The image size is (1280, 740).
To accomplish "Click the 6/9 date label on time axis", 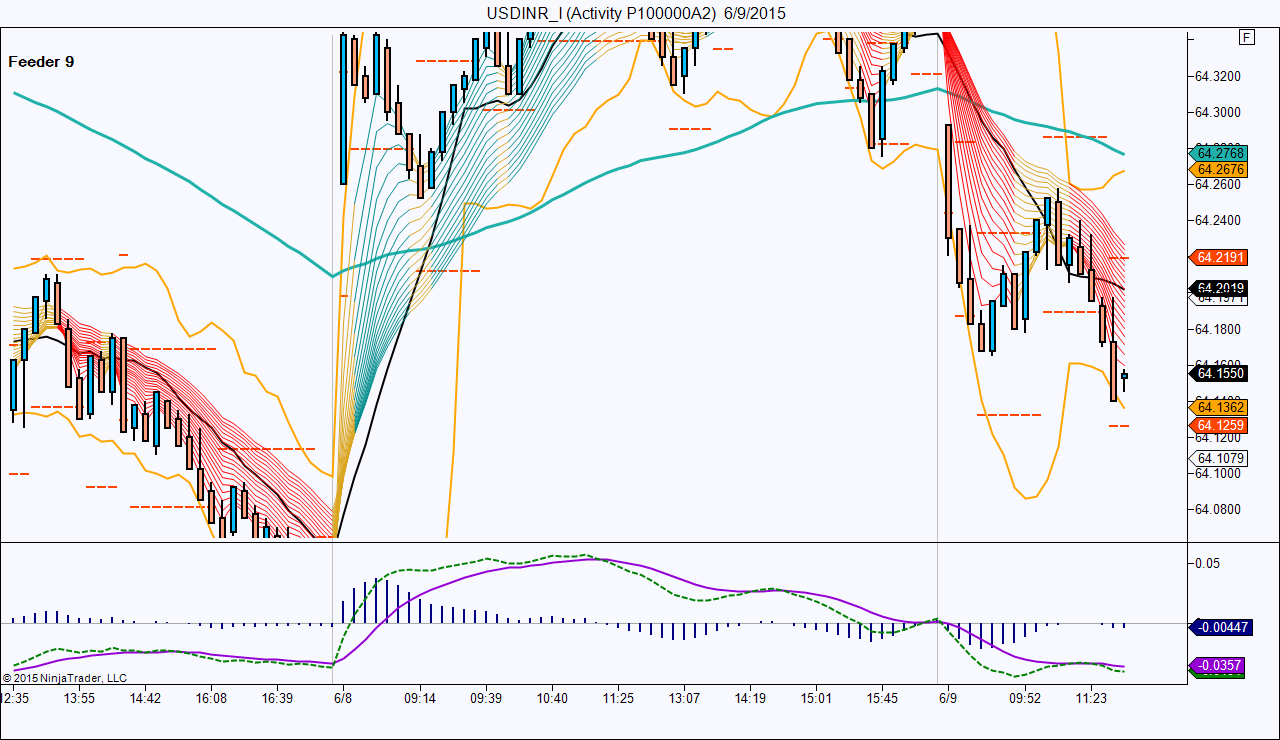I will (947, 698).
